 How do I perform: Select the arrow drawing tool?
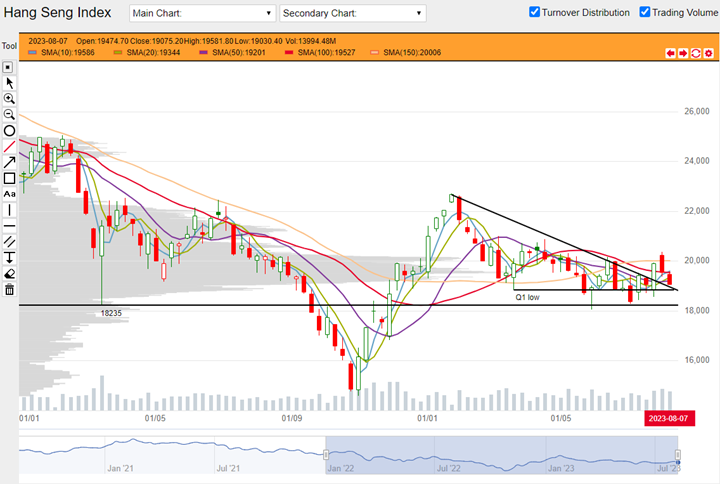tap(9, 163)
